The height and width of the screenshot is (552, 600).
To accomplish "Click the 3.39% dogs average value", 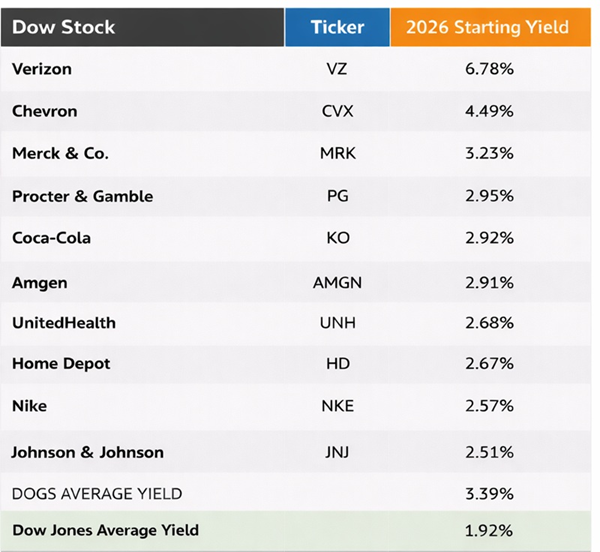I will tap(489, 494).
